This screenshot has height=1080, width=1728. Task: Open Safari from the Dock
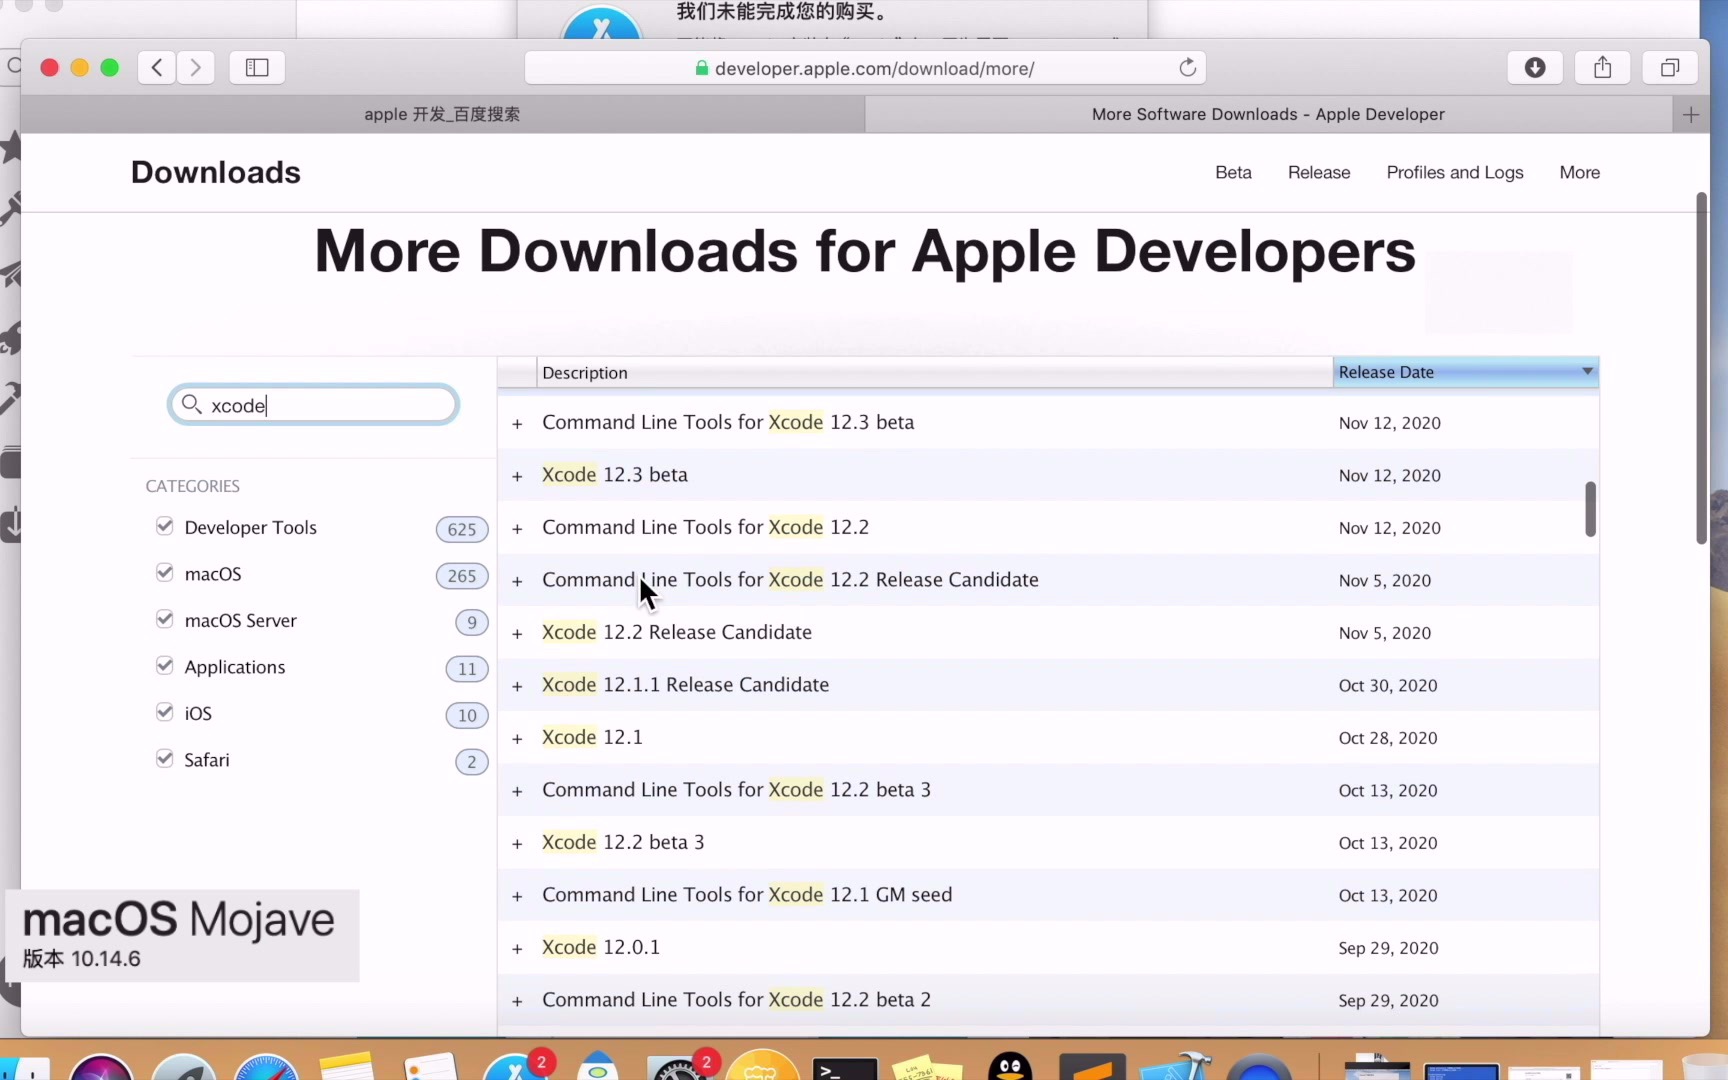click(x=266, y=1070)
